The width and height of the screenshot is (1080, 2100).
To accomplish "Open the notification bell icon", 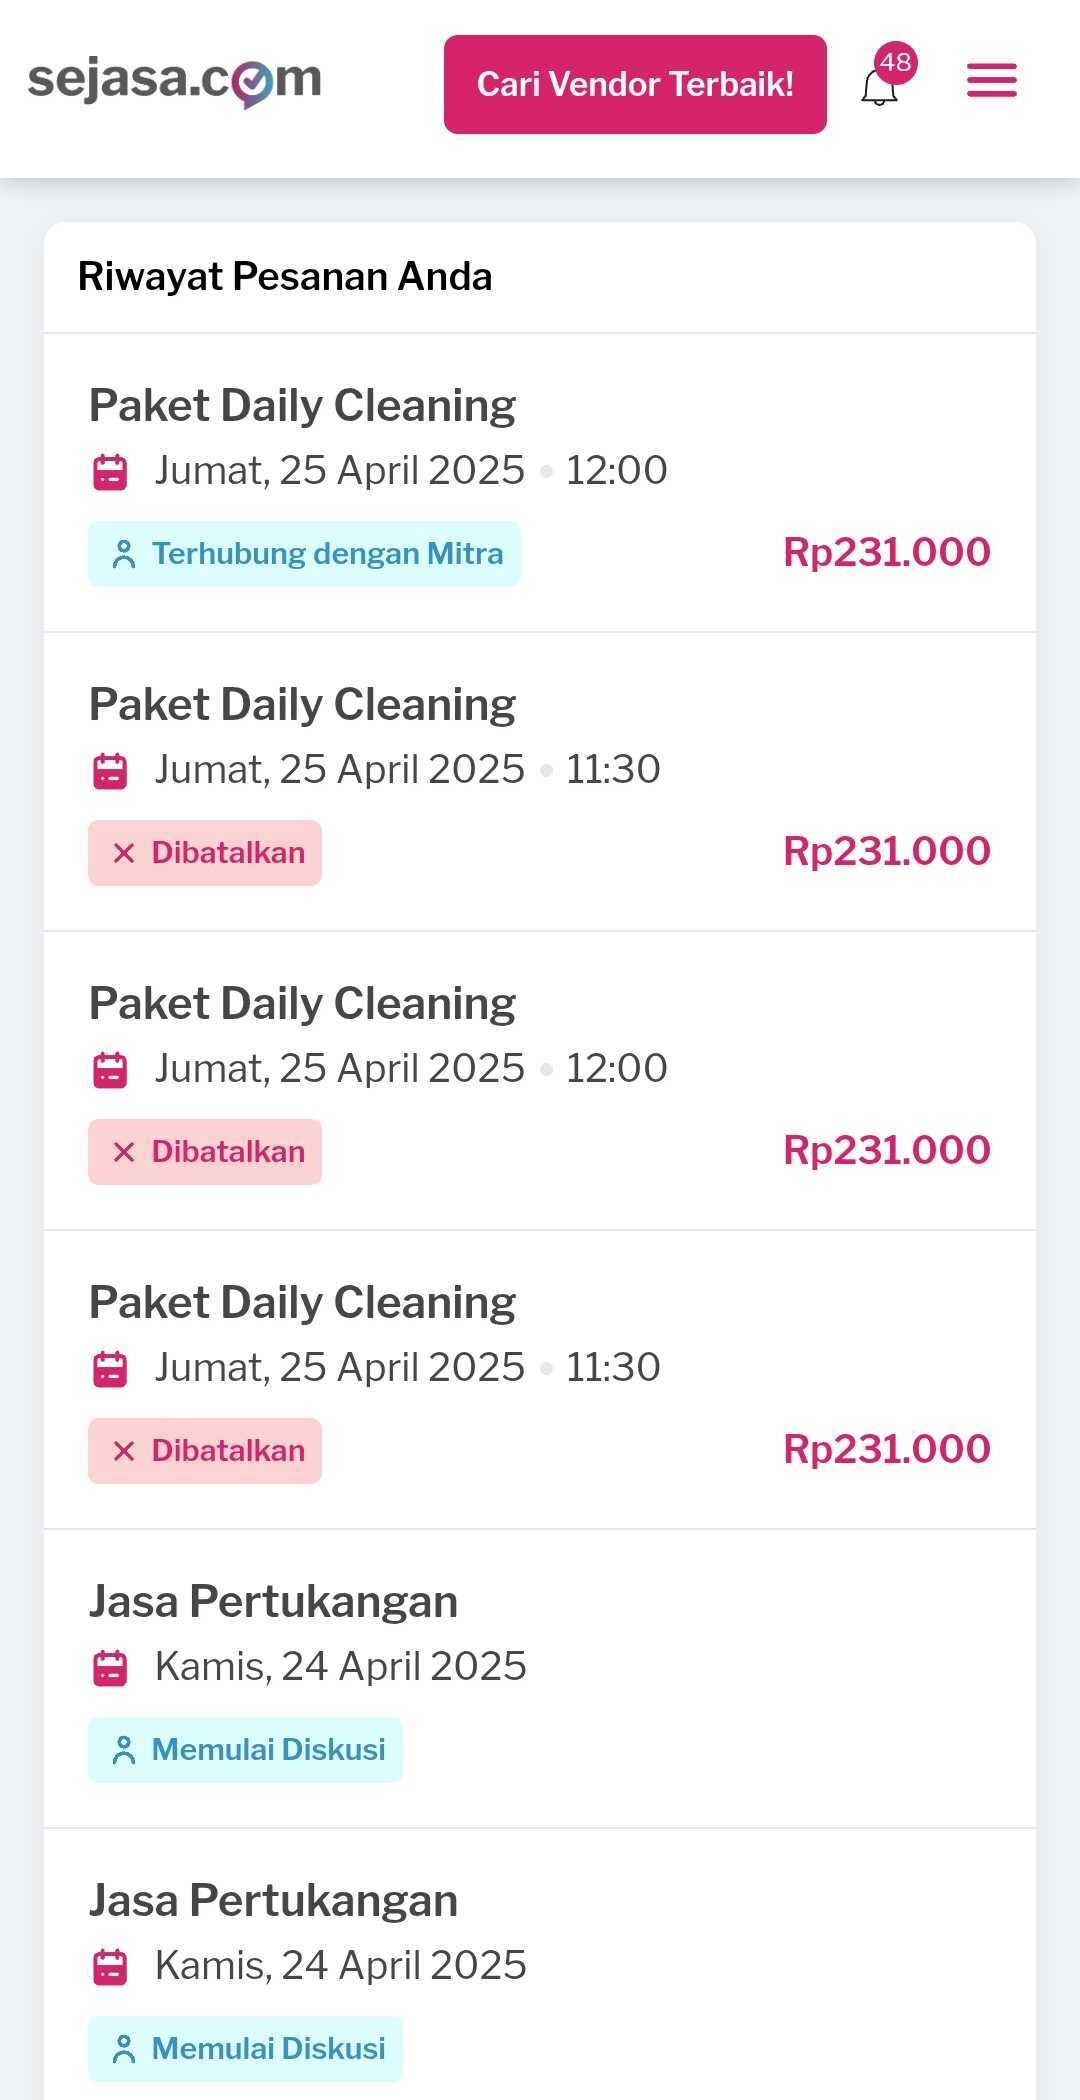I will [x=878, y=88].
